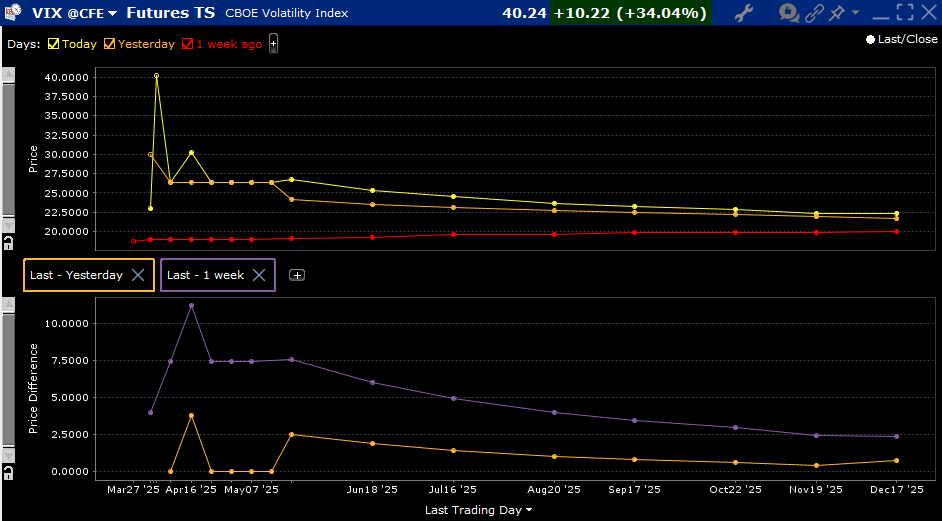This screenshot has width=942, height=521.
Task: Pin the Futures TS window
Action: 837,13
